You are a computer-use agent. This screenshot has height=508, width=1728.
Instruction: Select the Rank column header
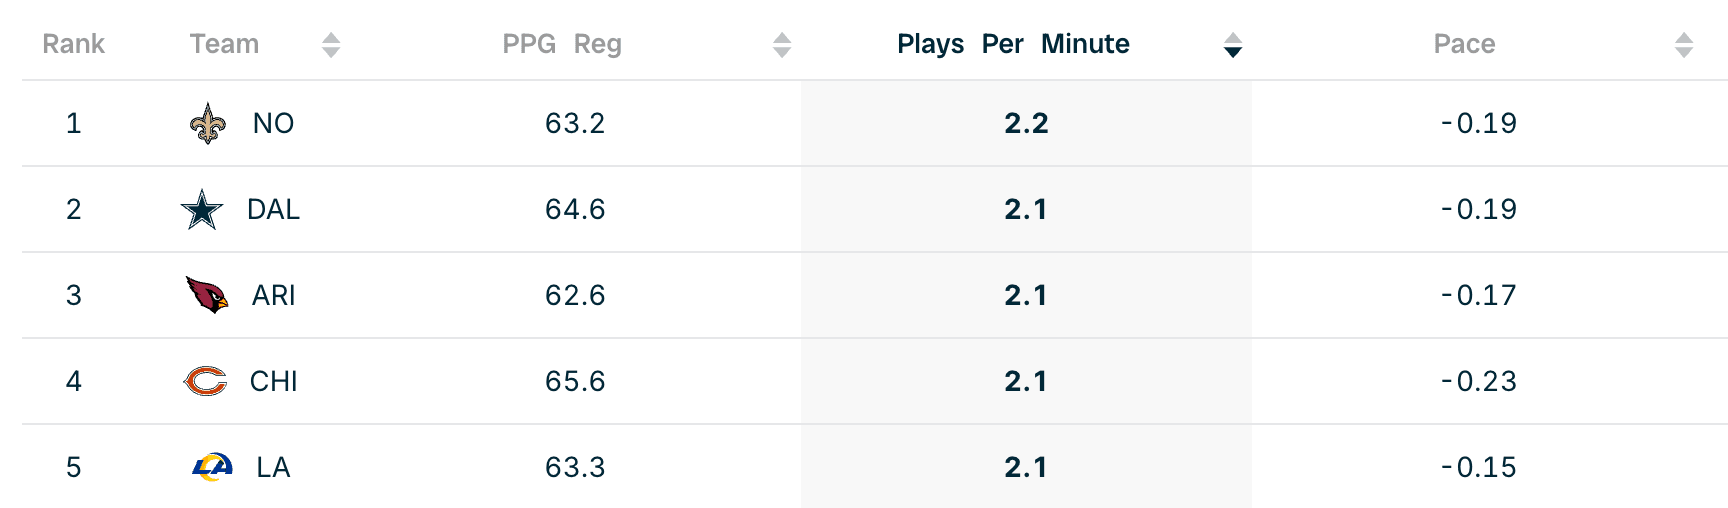click(x=73, y=44)
